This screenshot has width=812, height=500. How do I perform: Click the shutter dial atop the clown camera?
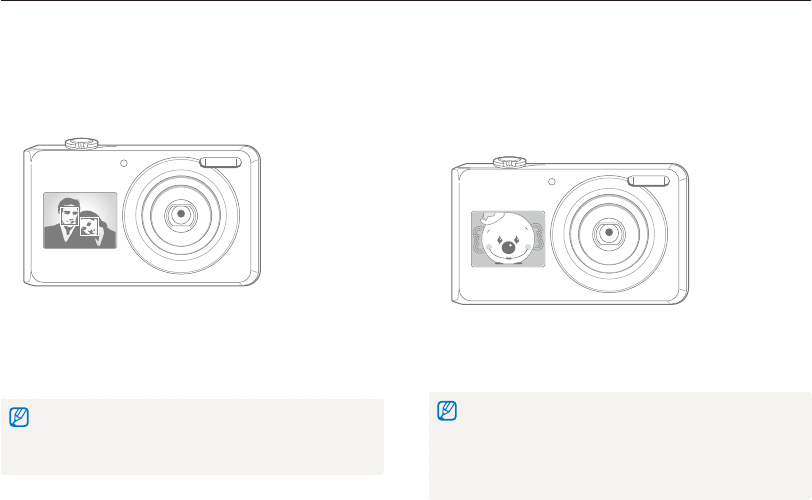510,162
